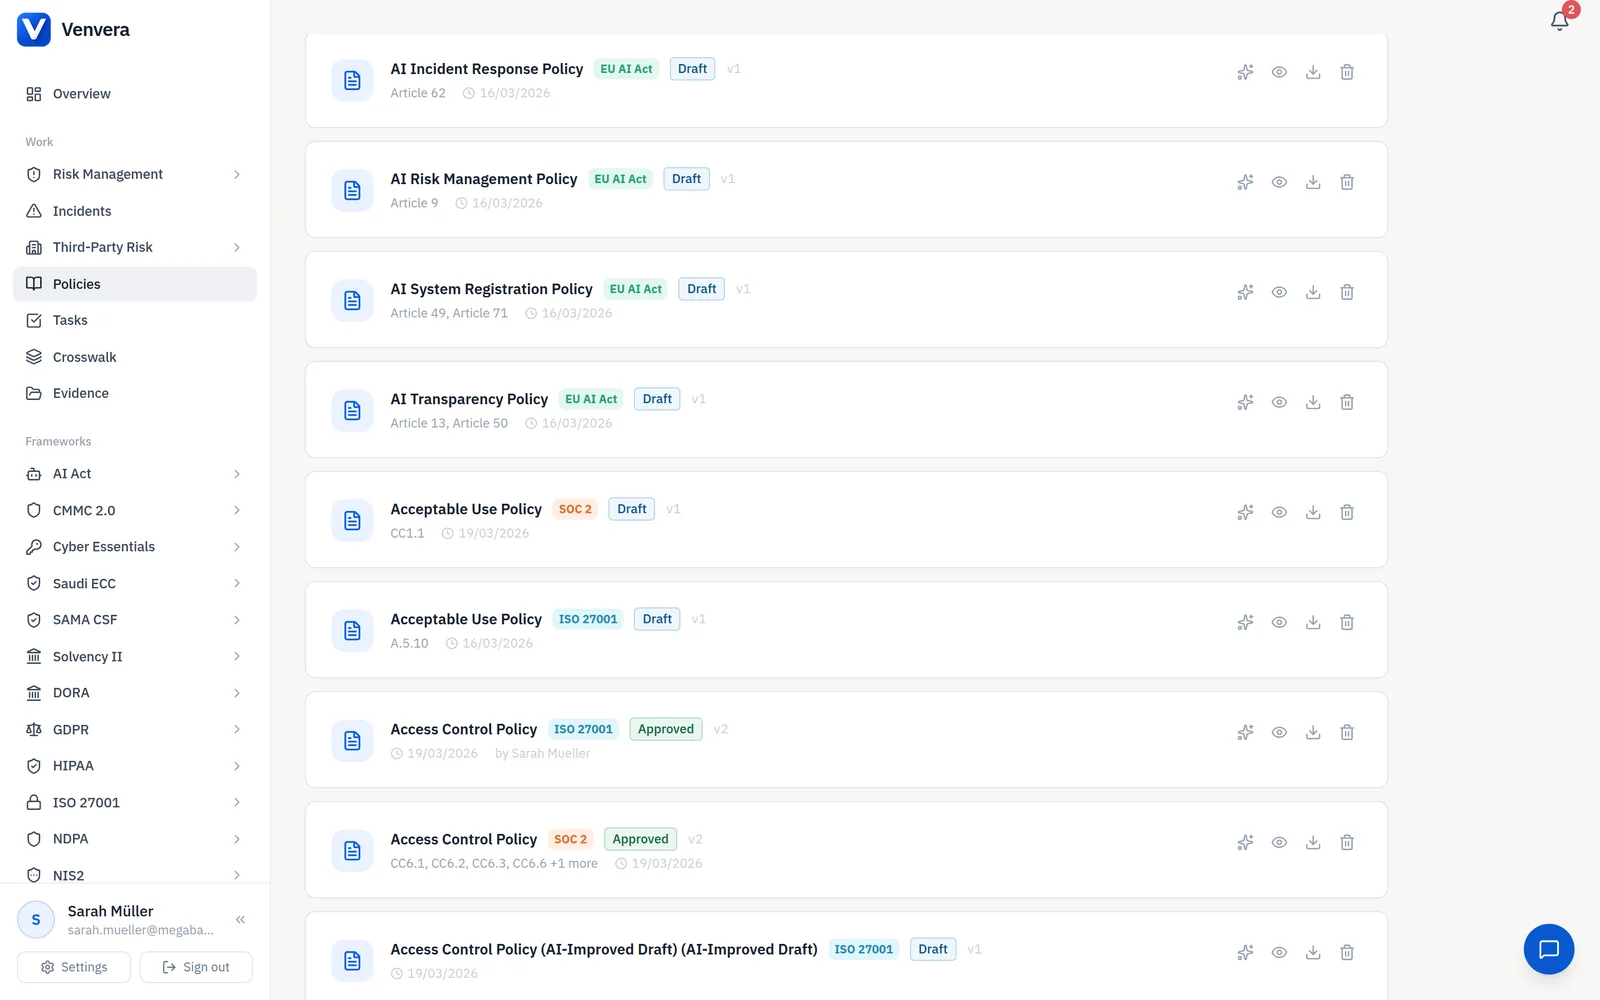
Task: Download the SOC 2 Acceptable Use Policy
Action: pos(1313,512)
